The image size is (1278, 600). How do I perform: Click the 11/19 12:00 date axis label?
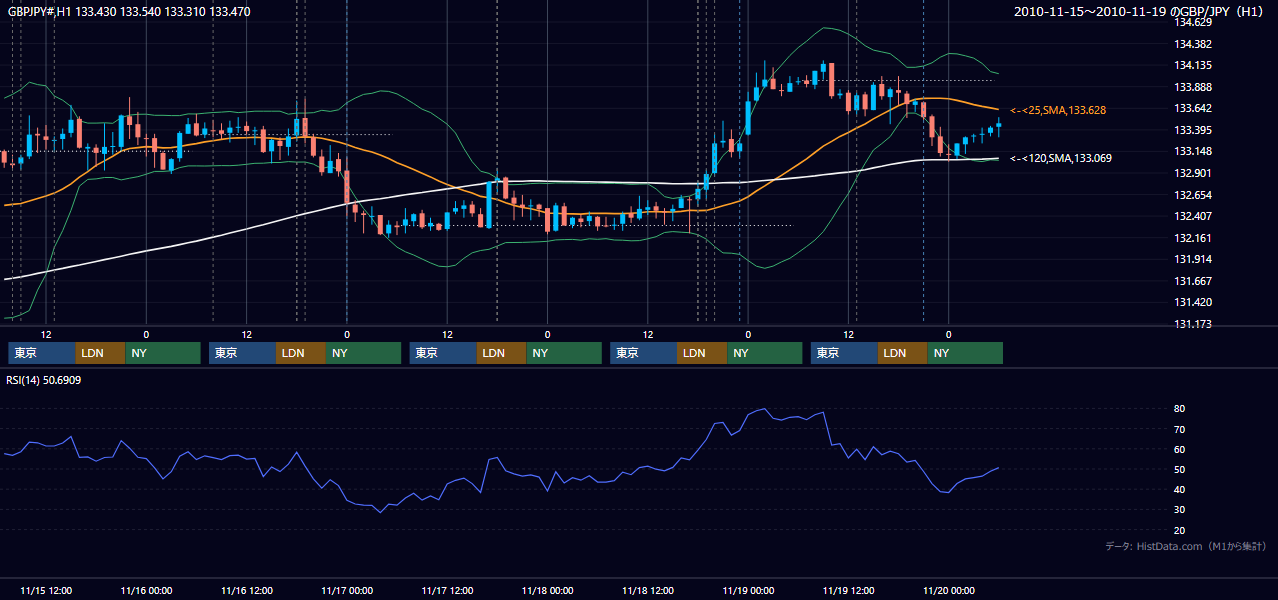click(x=849, y=590)
